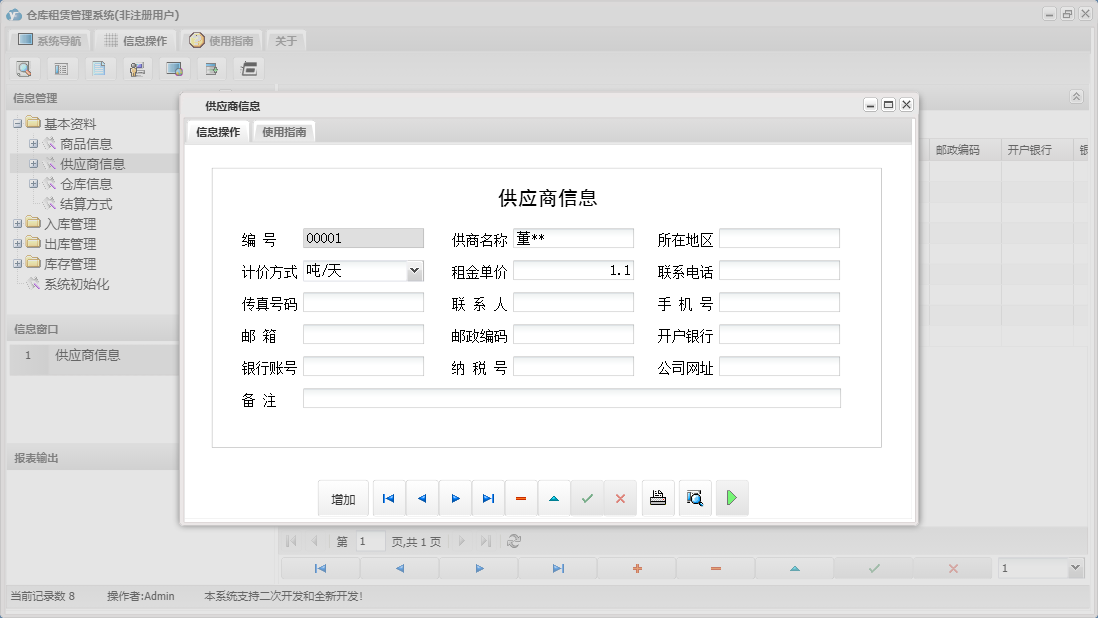This screenshot has height=618, width=1098.
Task: Open the 关于 menu item
Action: click(286, 41)
